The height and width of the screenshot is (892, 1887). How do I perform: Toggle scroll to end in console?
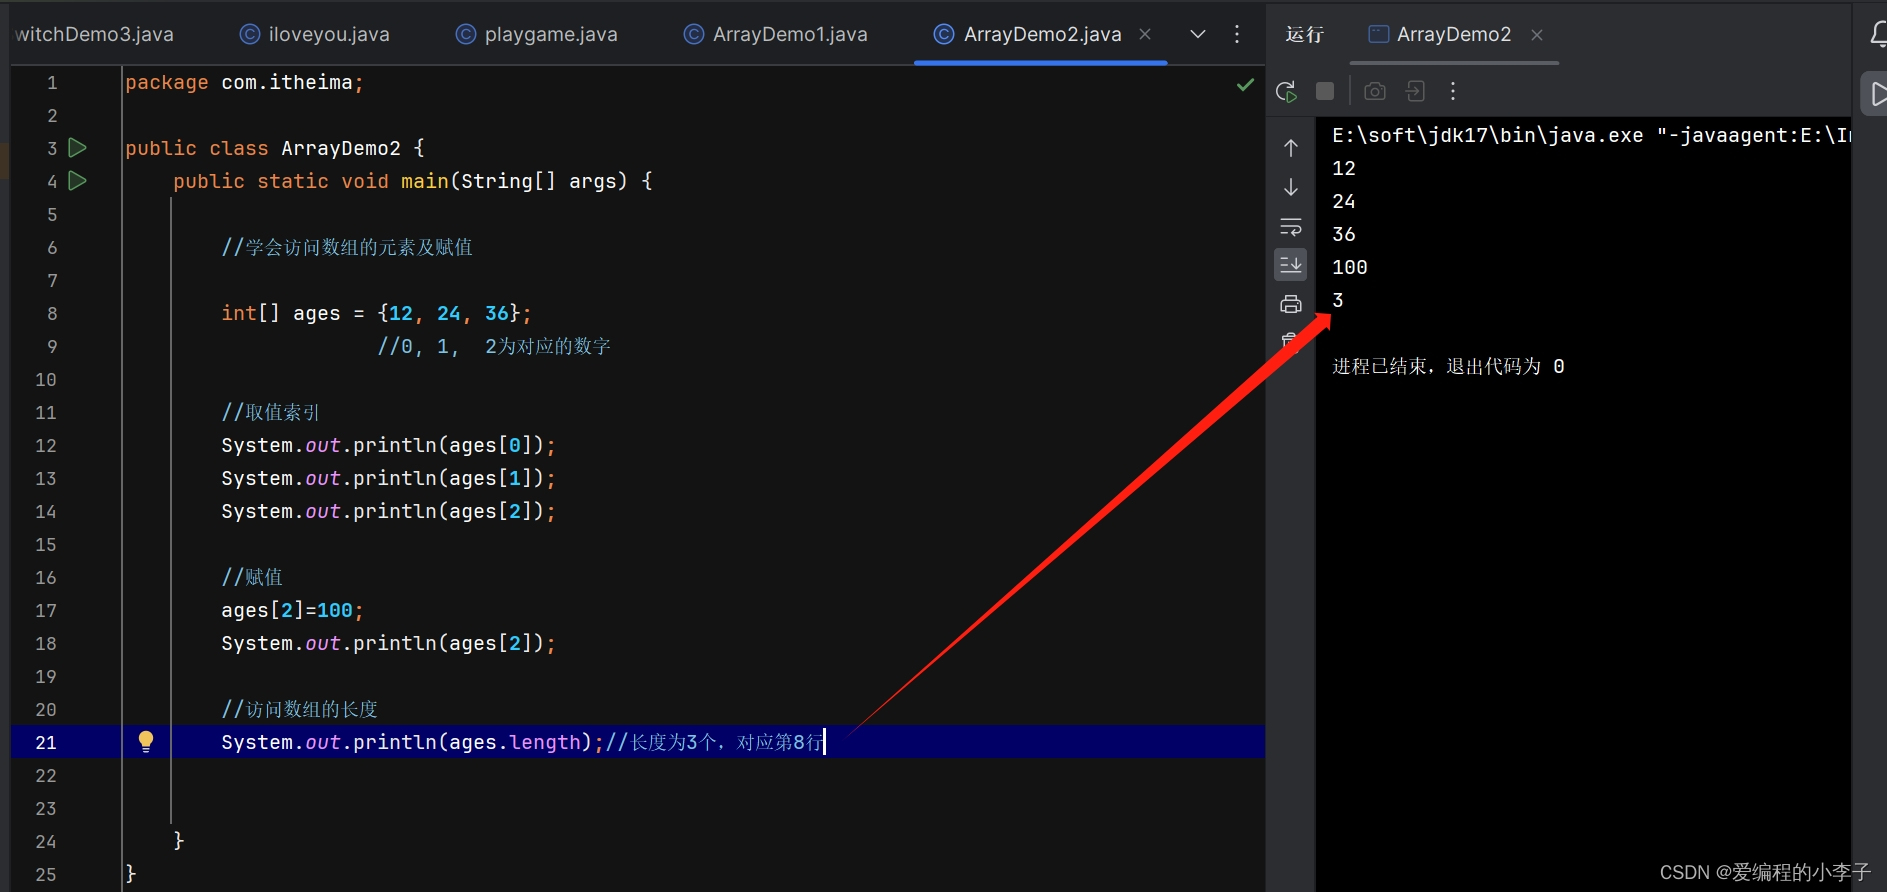point(1291,265)
